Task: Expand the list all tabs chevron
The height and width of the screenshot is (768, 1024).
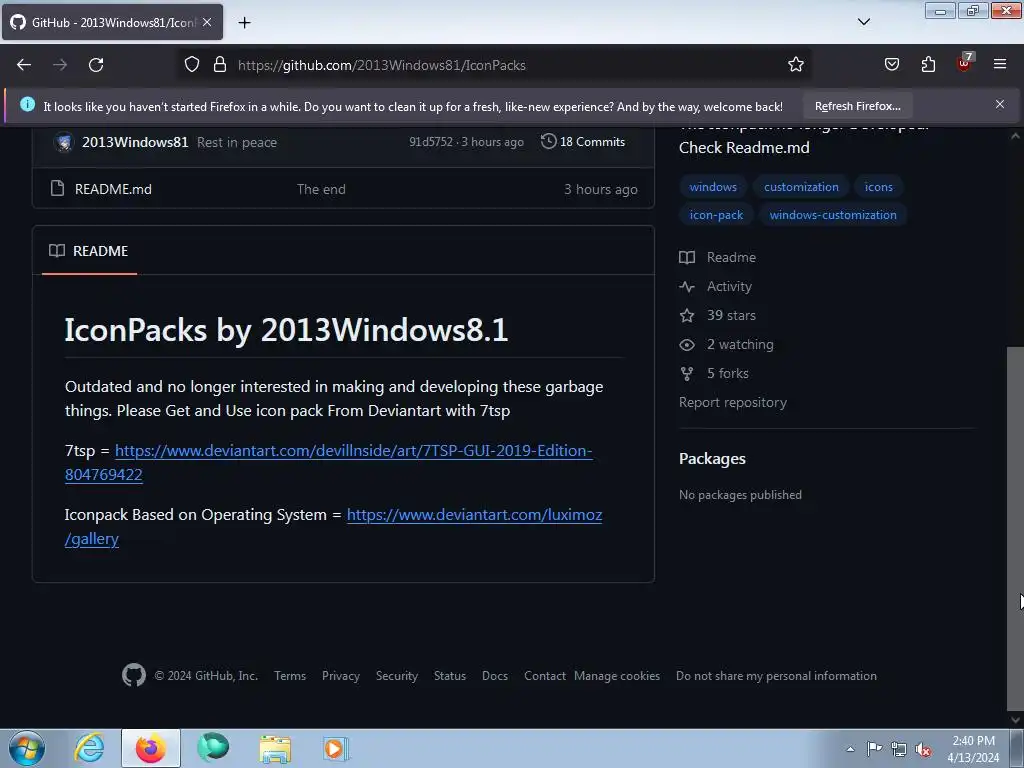Action: (863, 22)
